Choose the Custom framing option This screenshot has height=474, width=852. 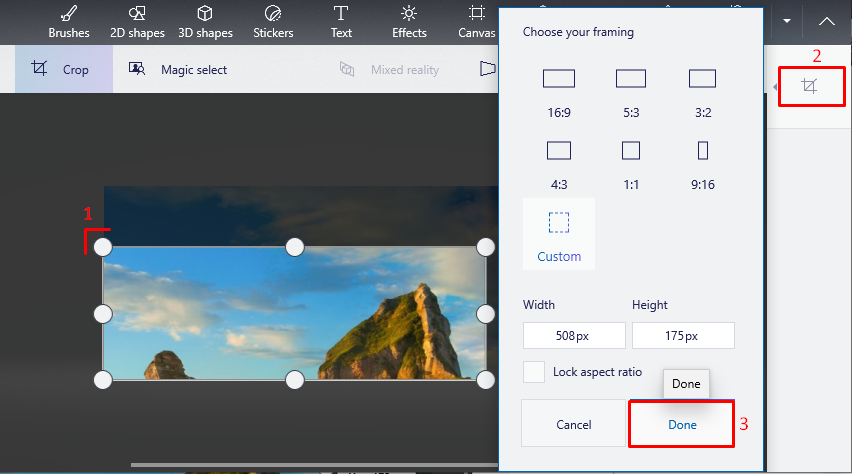[x=558, y=234]
